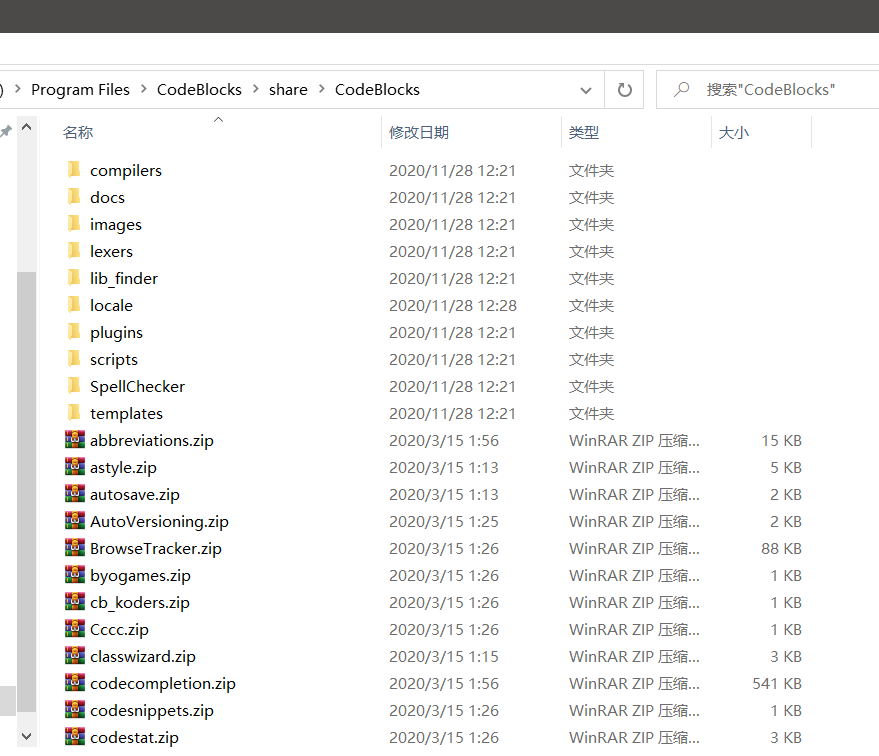Click the codecompletion.zip WinRAR icon
Image resolution: width=879 pixels, height=756 pixels.
click(75, 683)
